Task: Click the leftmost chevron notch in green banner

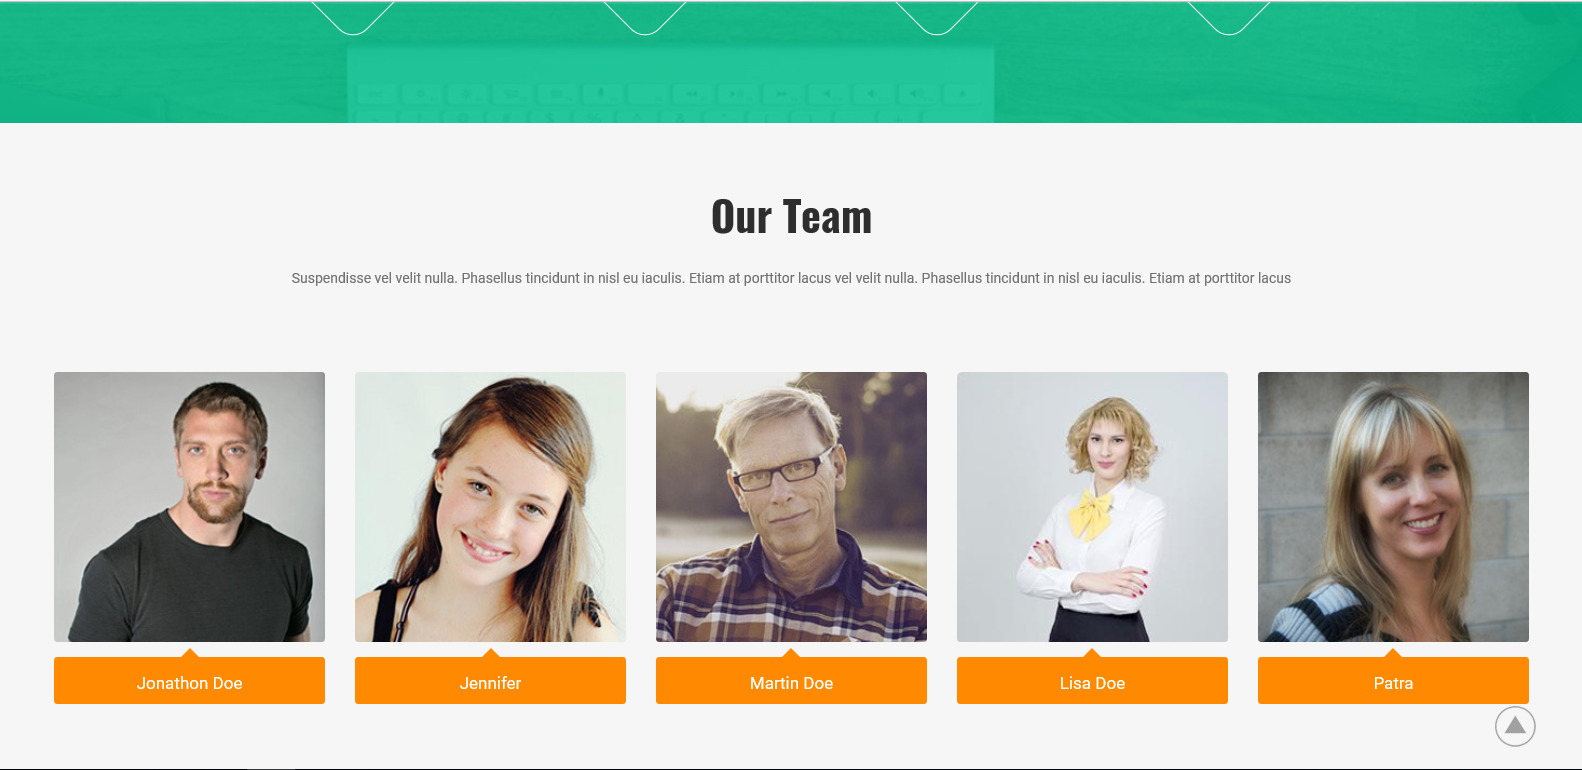Action: pyautogui.click(x=353, y=18)
